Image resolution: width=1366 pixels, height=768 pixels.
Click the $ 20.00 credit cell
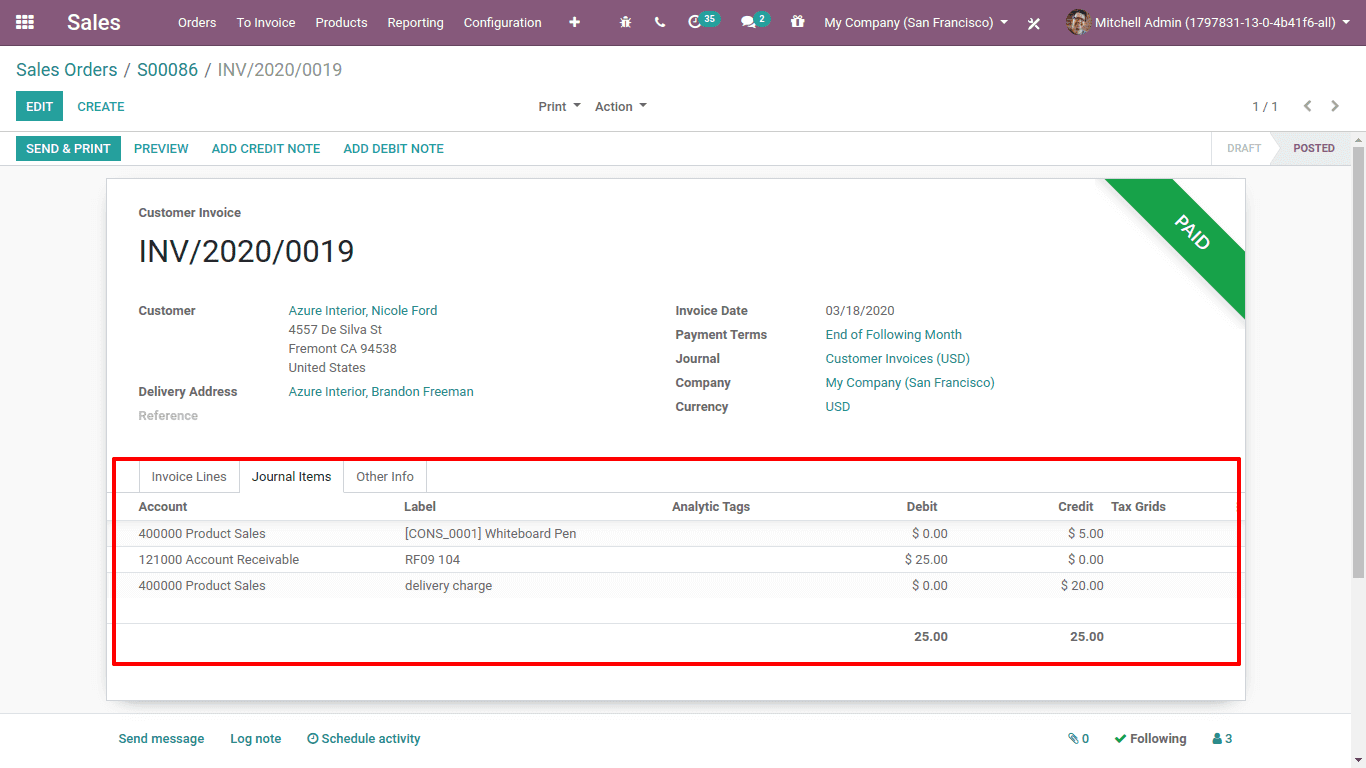point(1082,586)
